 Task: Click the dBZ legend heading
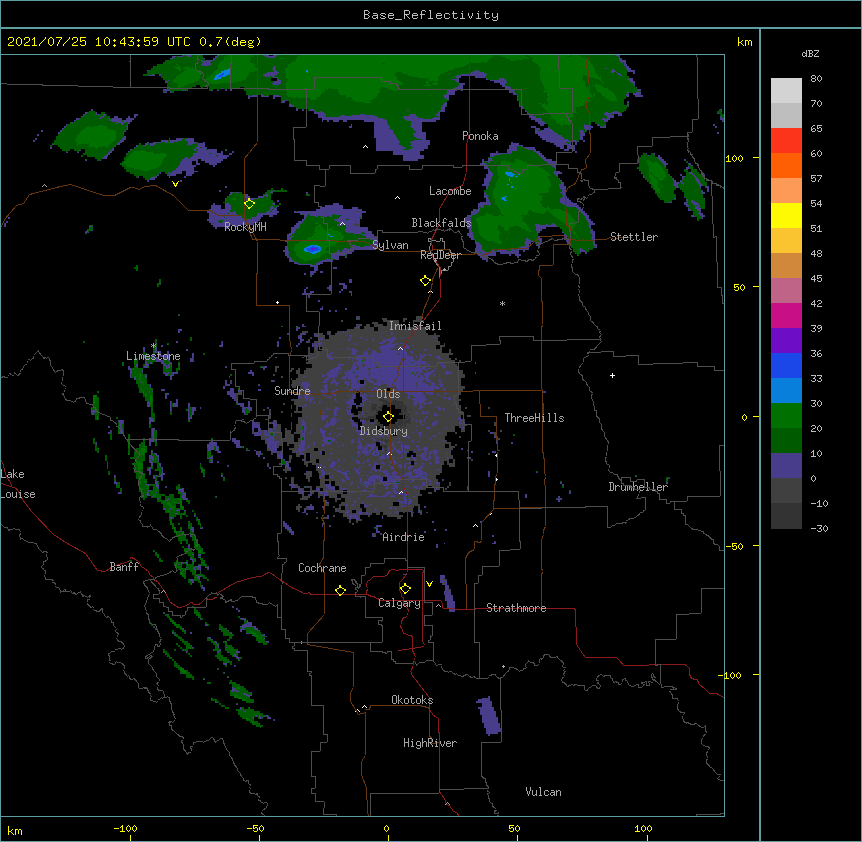[810, 53]
